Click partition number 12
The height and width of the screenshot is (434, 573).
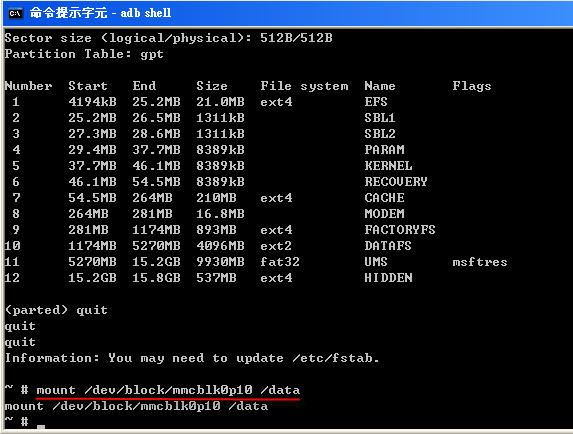click(12, 278)
